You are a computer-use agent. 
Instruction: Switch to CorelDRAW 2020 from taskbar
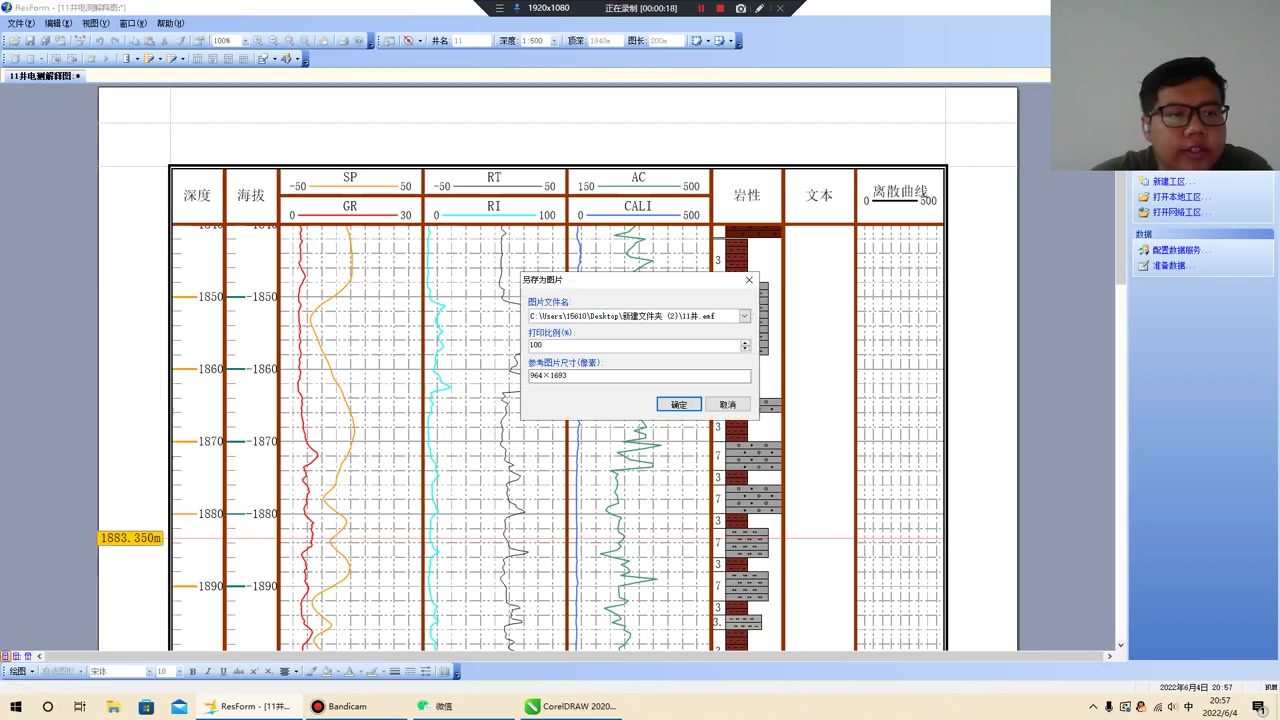pos(571,706)
